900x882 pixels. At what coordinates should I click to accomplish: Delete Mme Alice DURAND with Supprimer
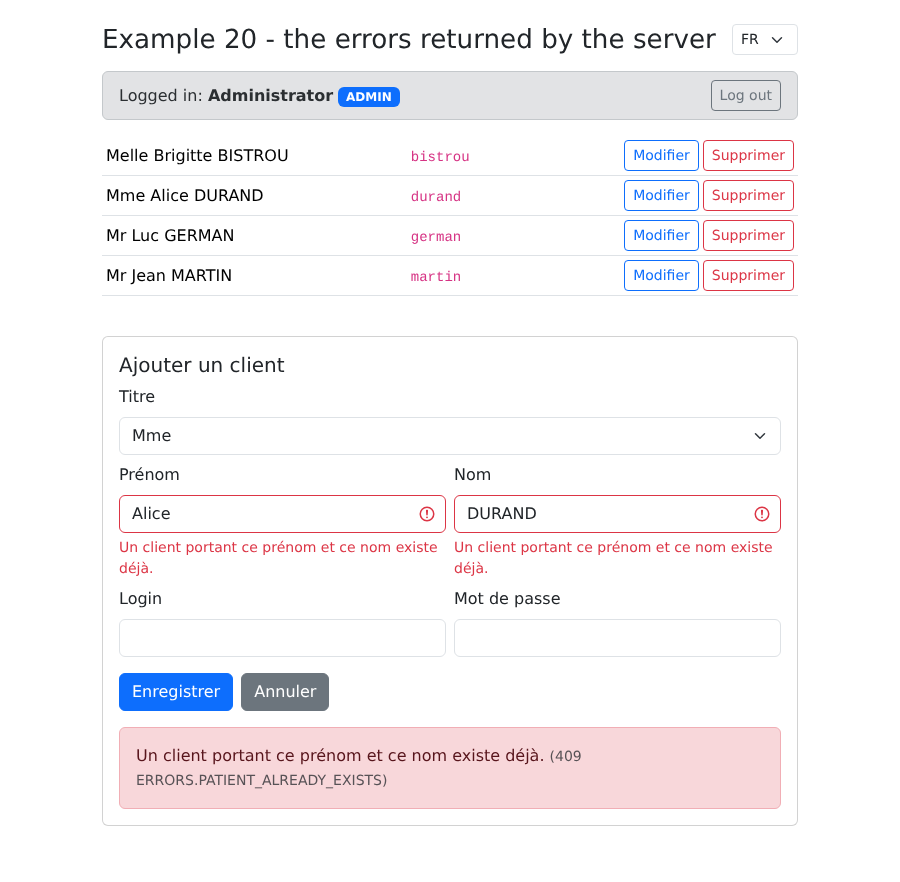[x=748, y=196]
